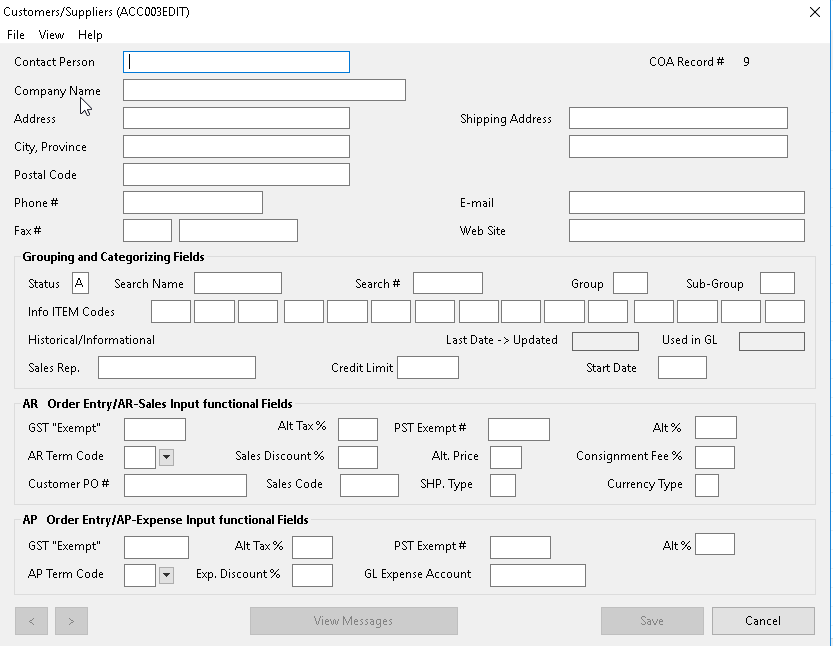
Task: Click the AR Term Code text box
Action: coord(140,457)
